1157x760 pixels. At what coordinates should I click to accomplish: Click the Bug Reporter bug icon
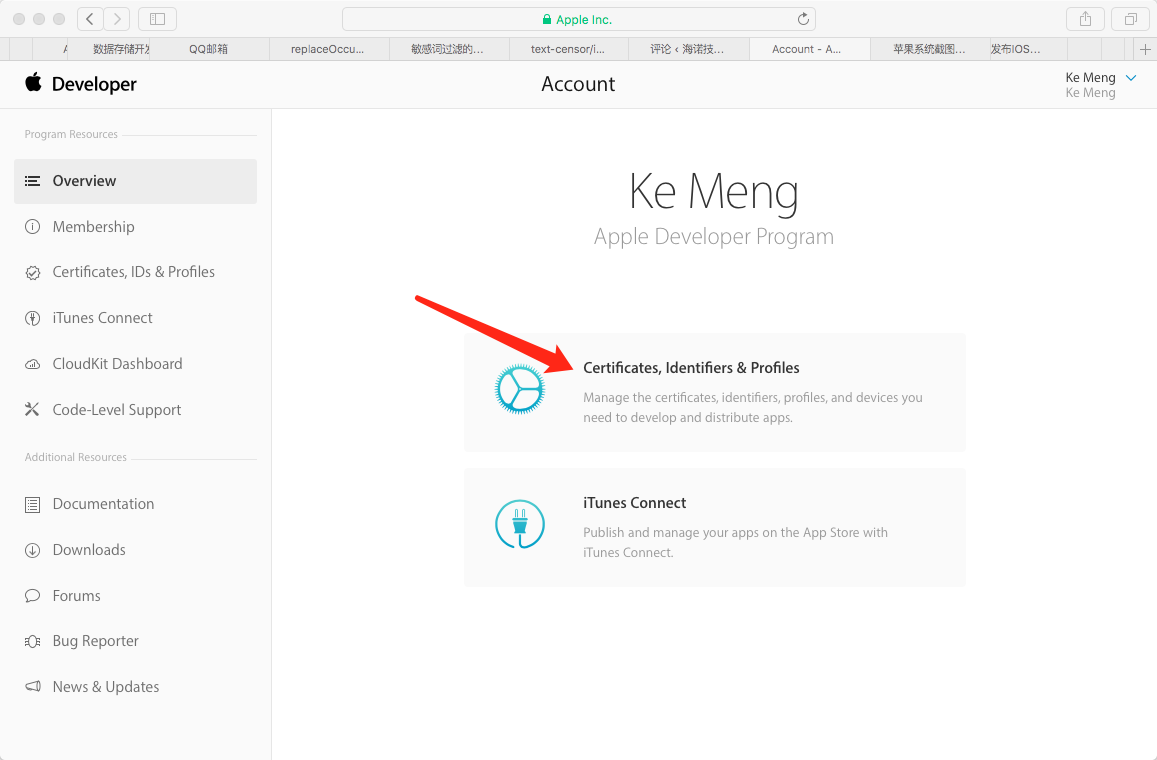click(x=32, y=641)
